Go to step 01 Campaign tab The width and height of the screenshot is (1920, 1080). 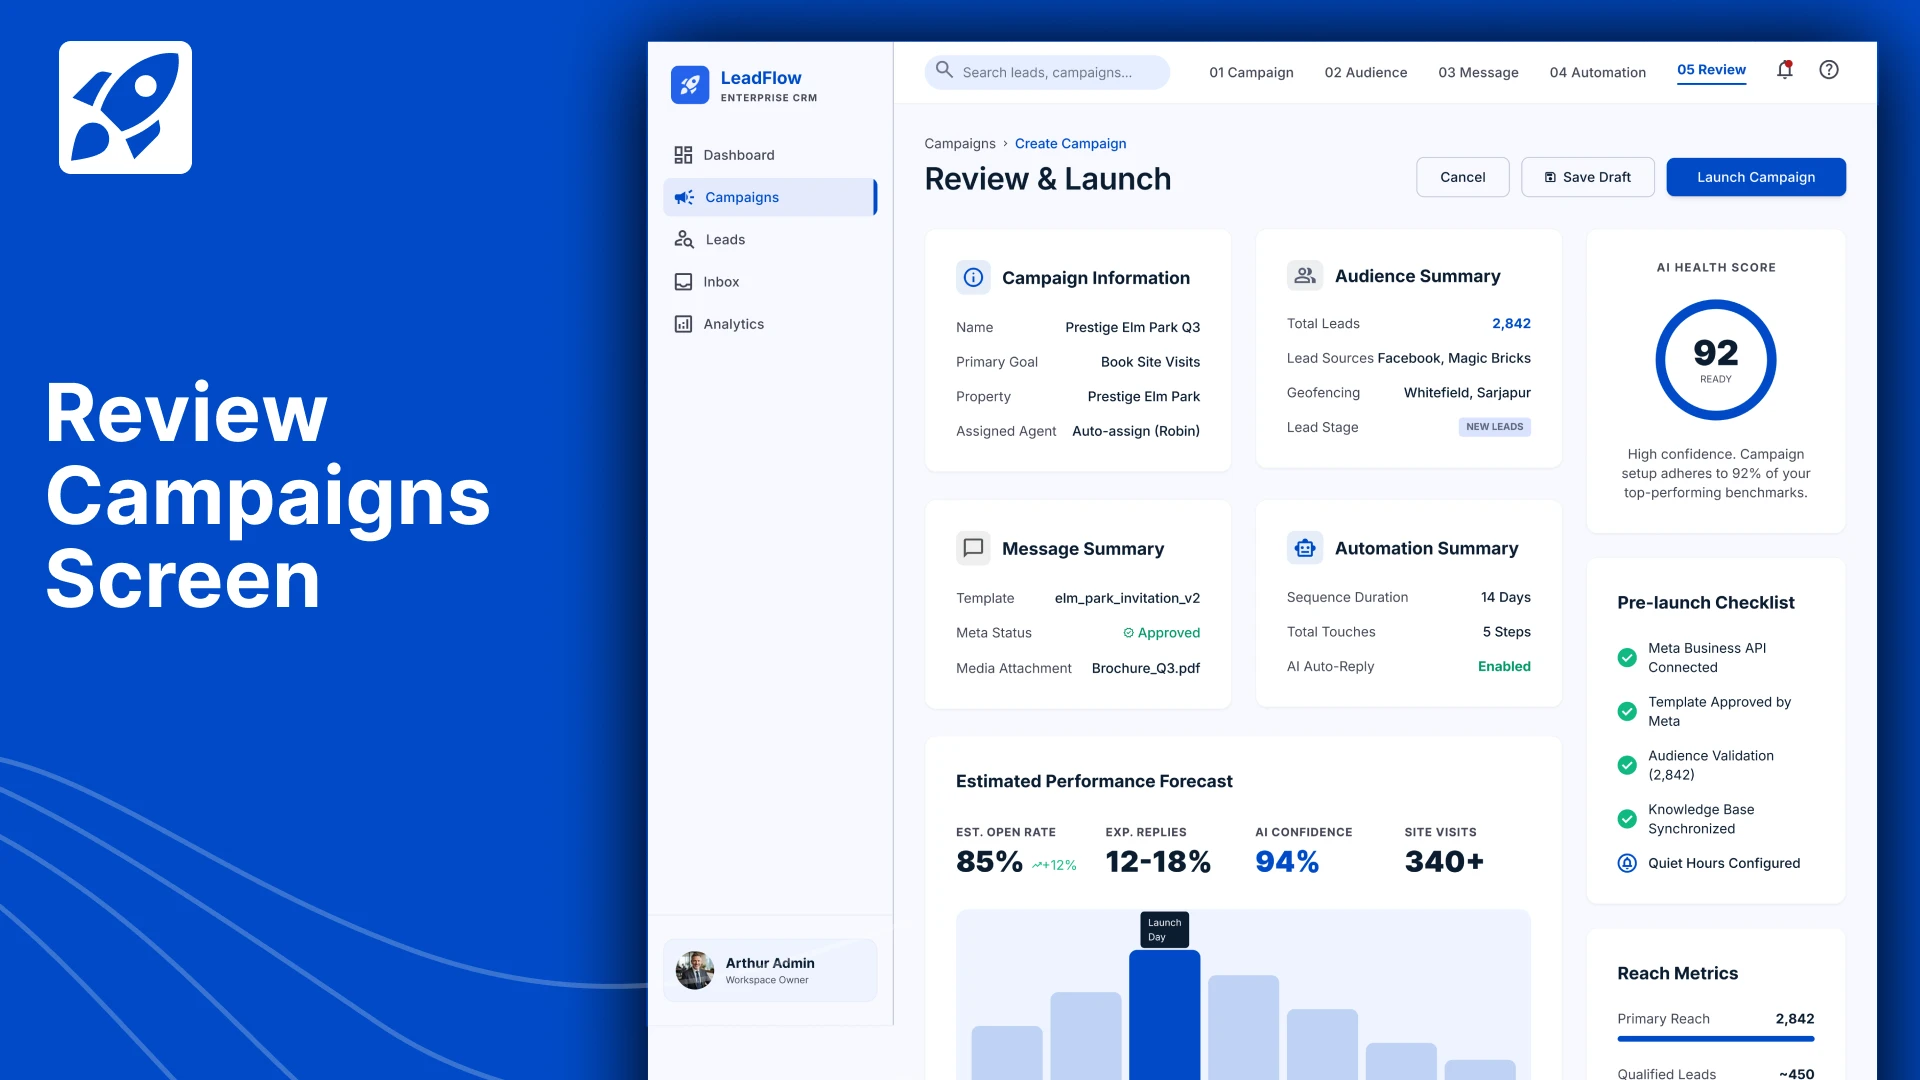coord(1251,72)
